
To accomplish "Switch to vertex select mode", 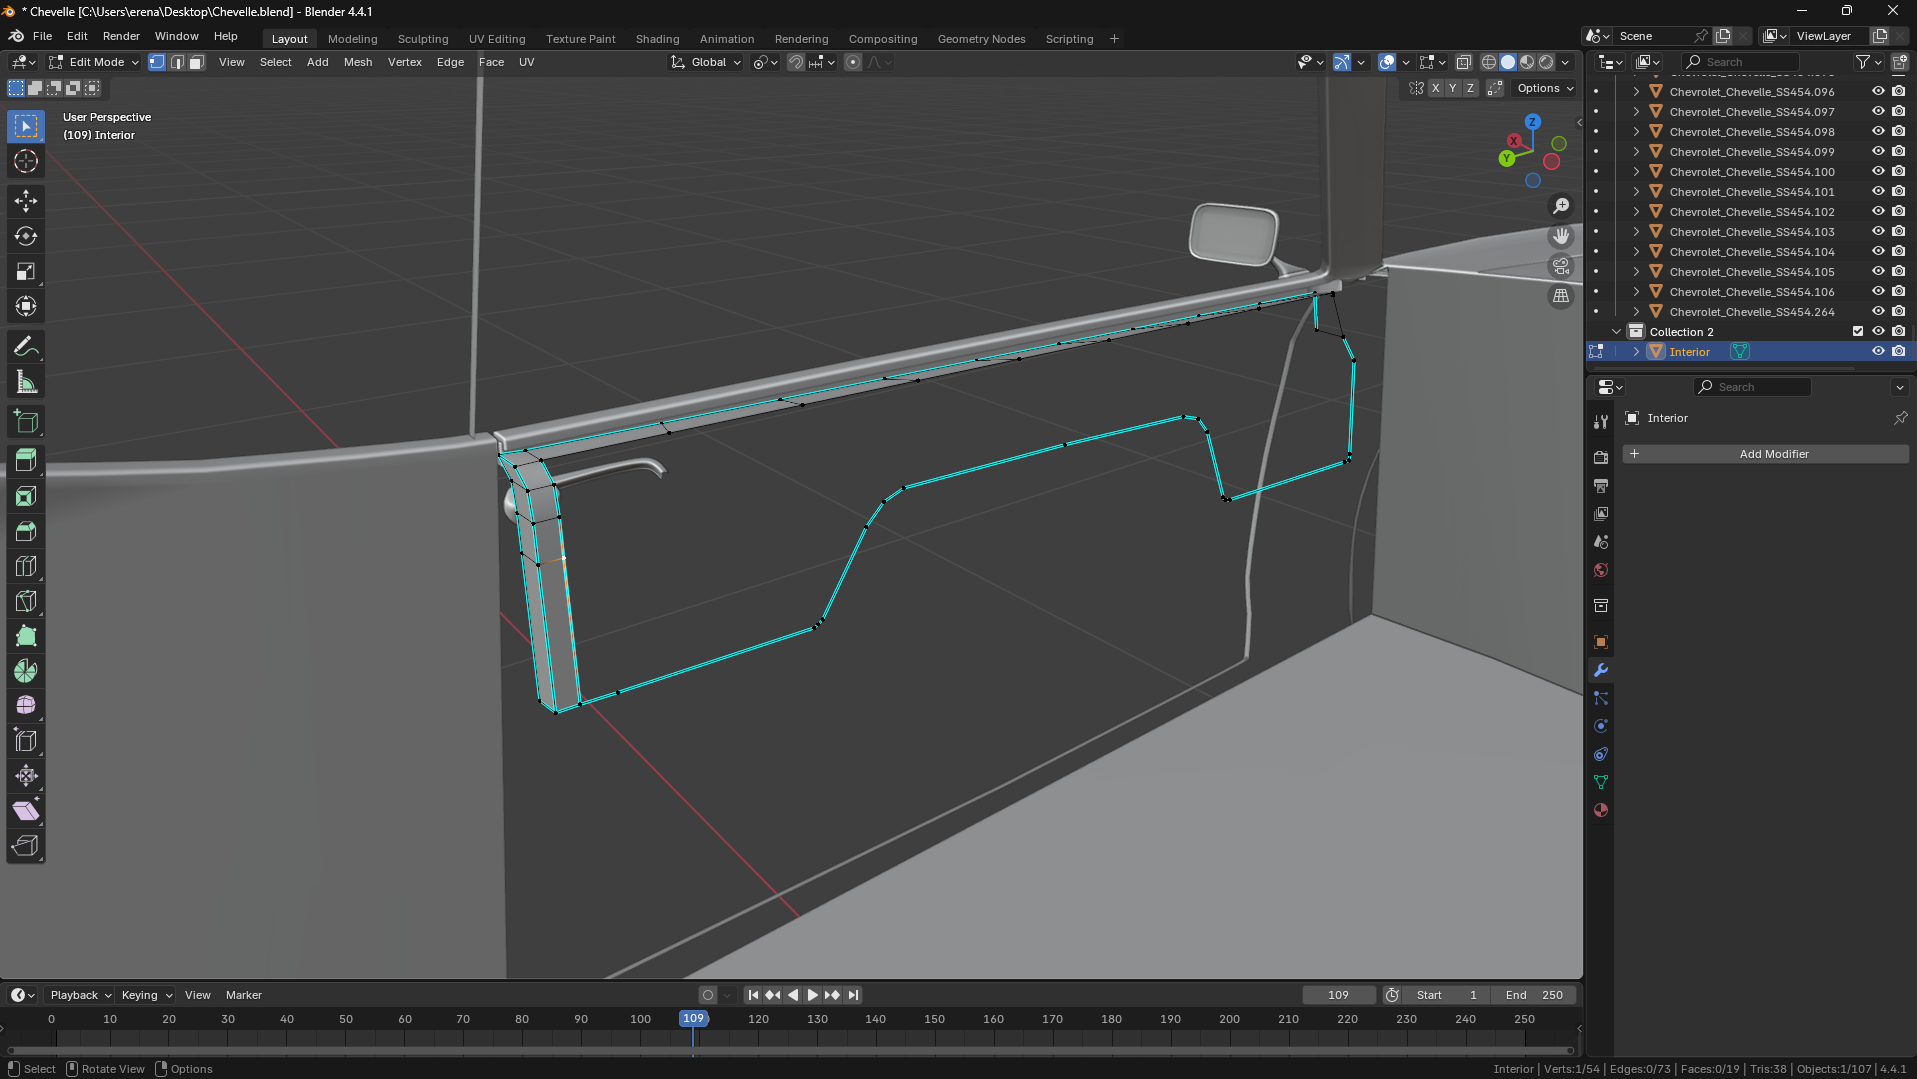I will [157, 62].
